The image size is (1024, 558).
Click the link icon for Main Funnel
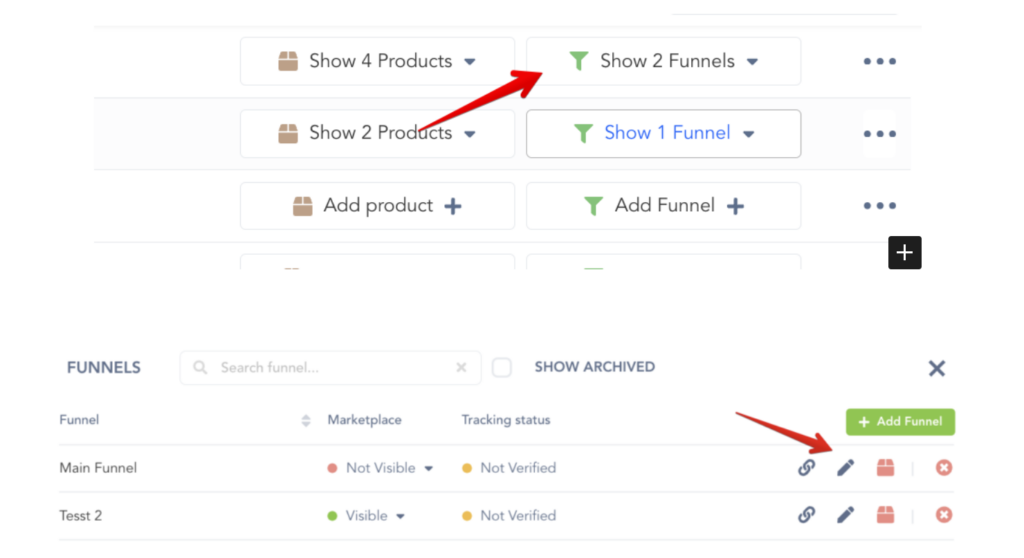(806, 467)
